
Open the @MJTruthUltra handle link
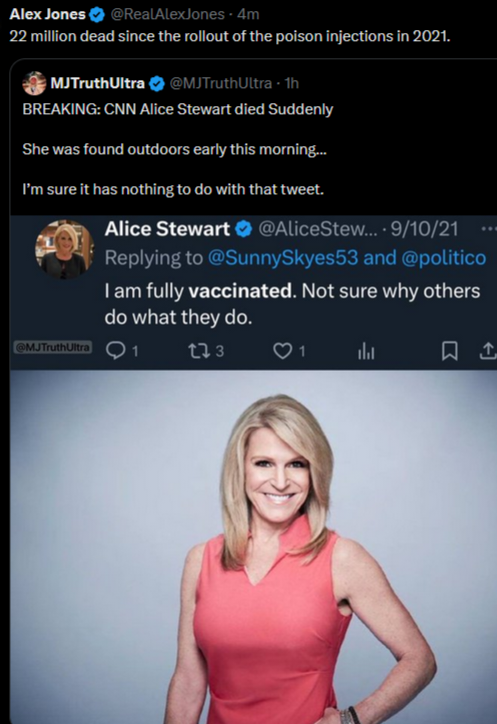(221, 83)
